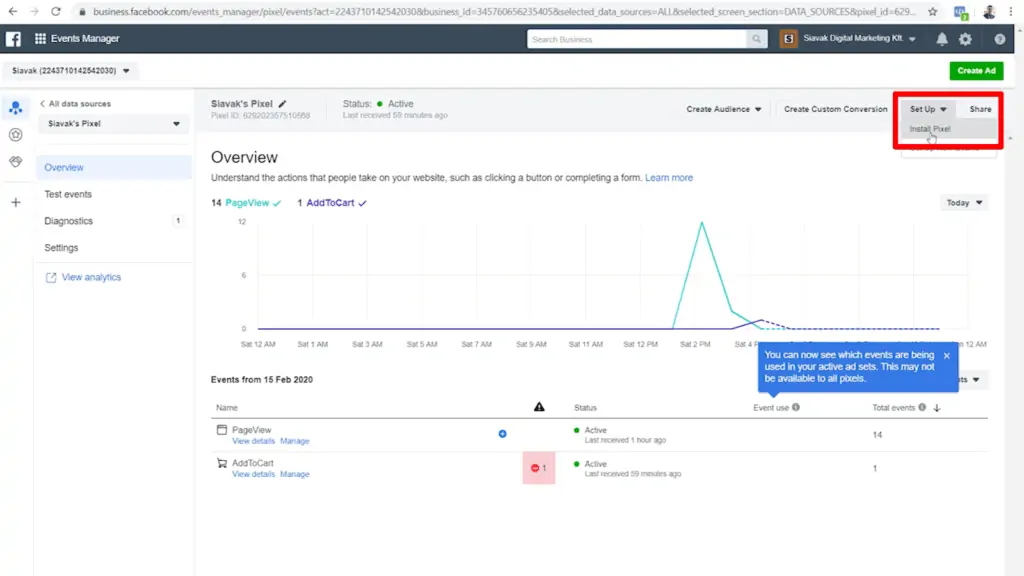Open the help question-mark icon
The image size is (1024, 576).
(x=998, y=38)
